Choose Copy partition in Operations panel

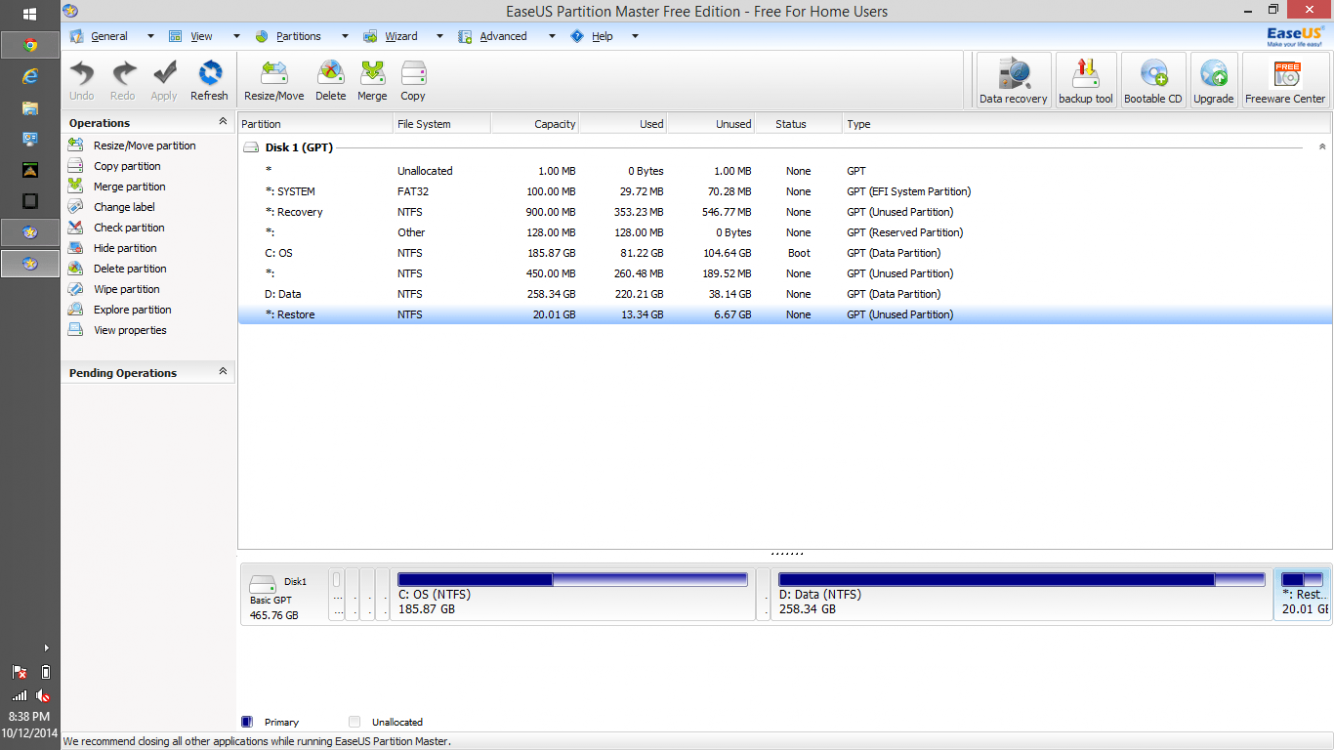point(114,166)
